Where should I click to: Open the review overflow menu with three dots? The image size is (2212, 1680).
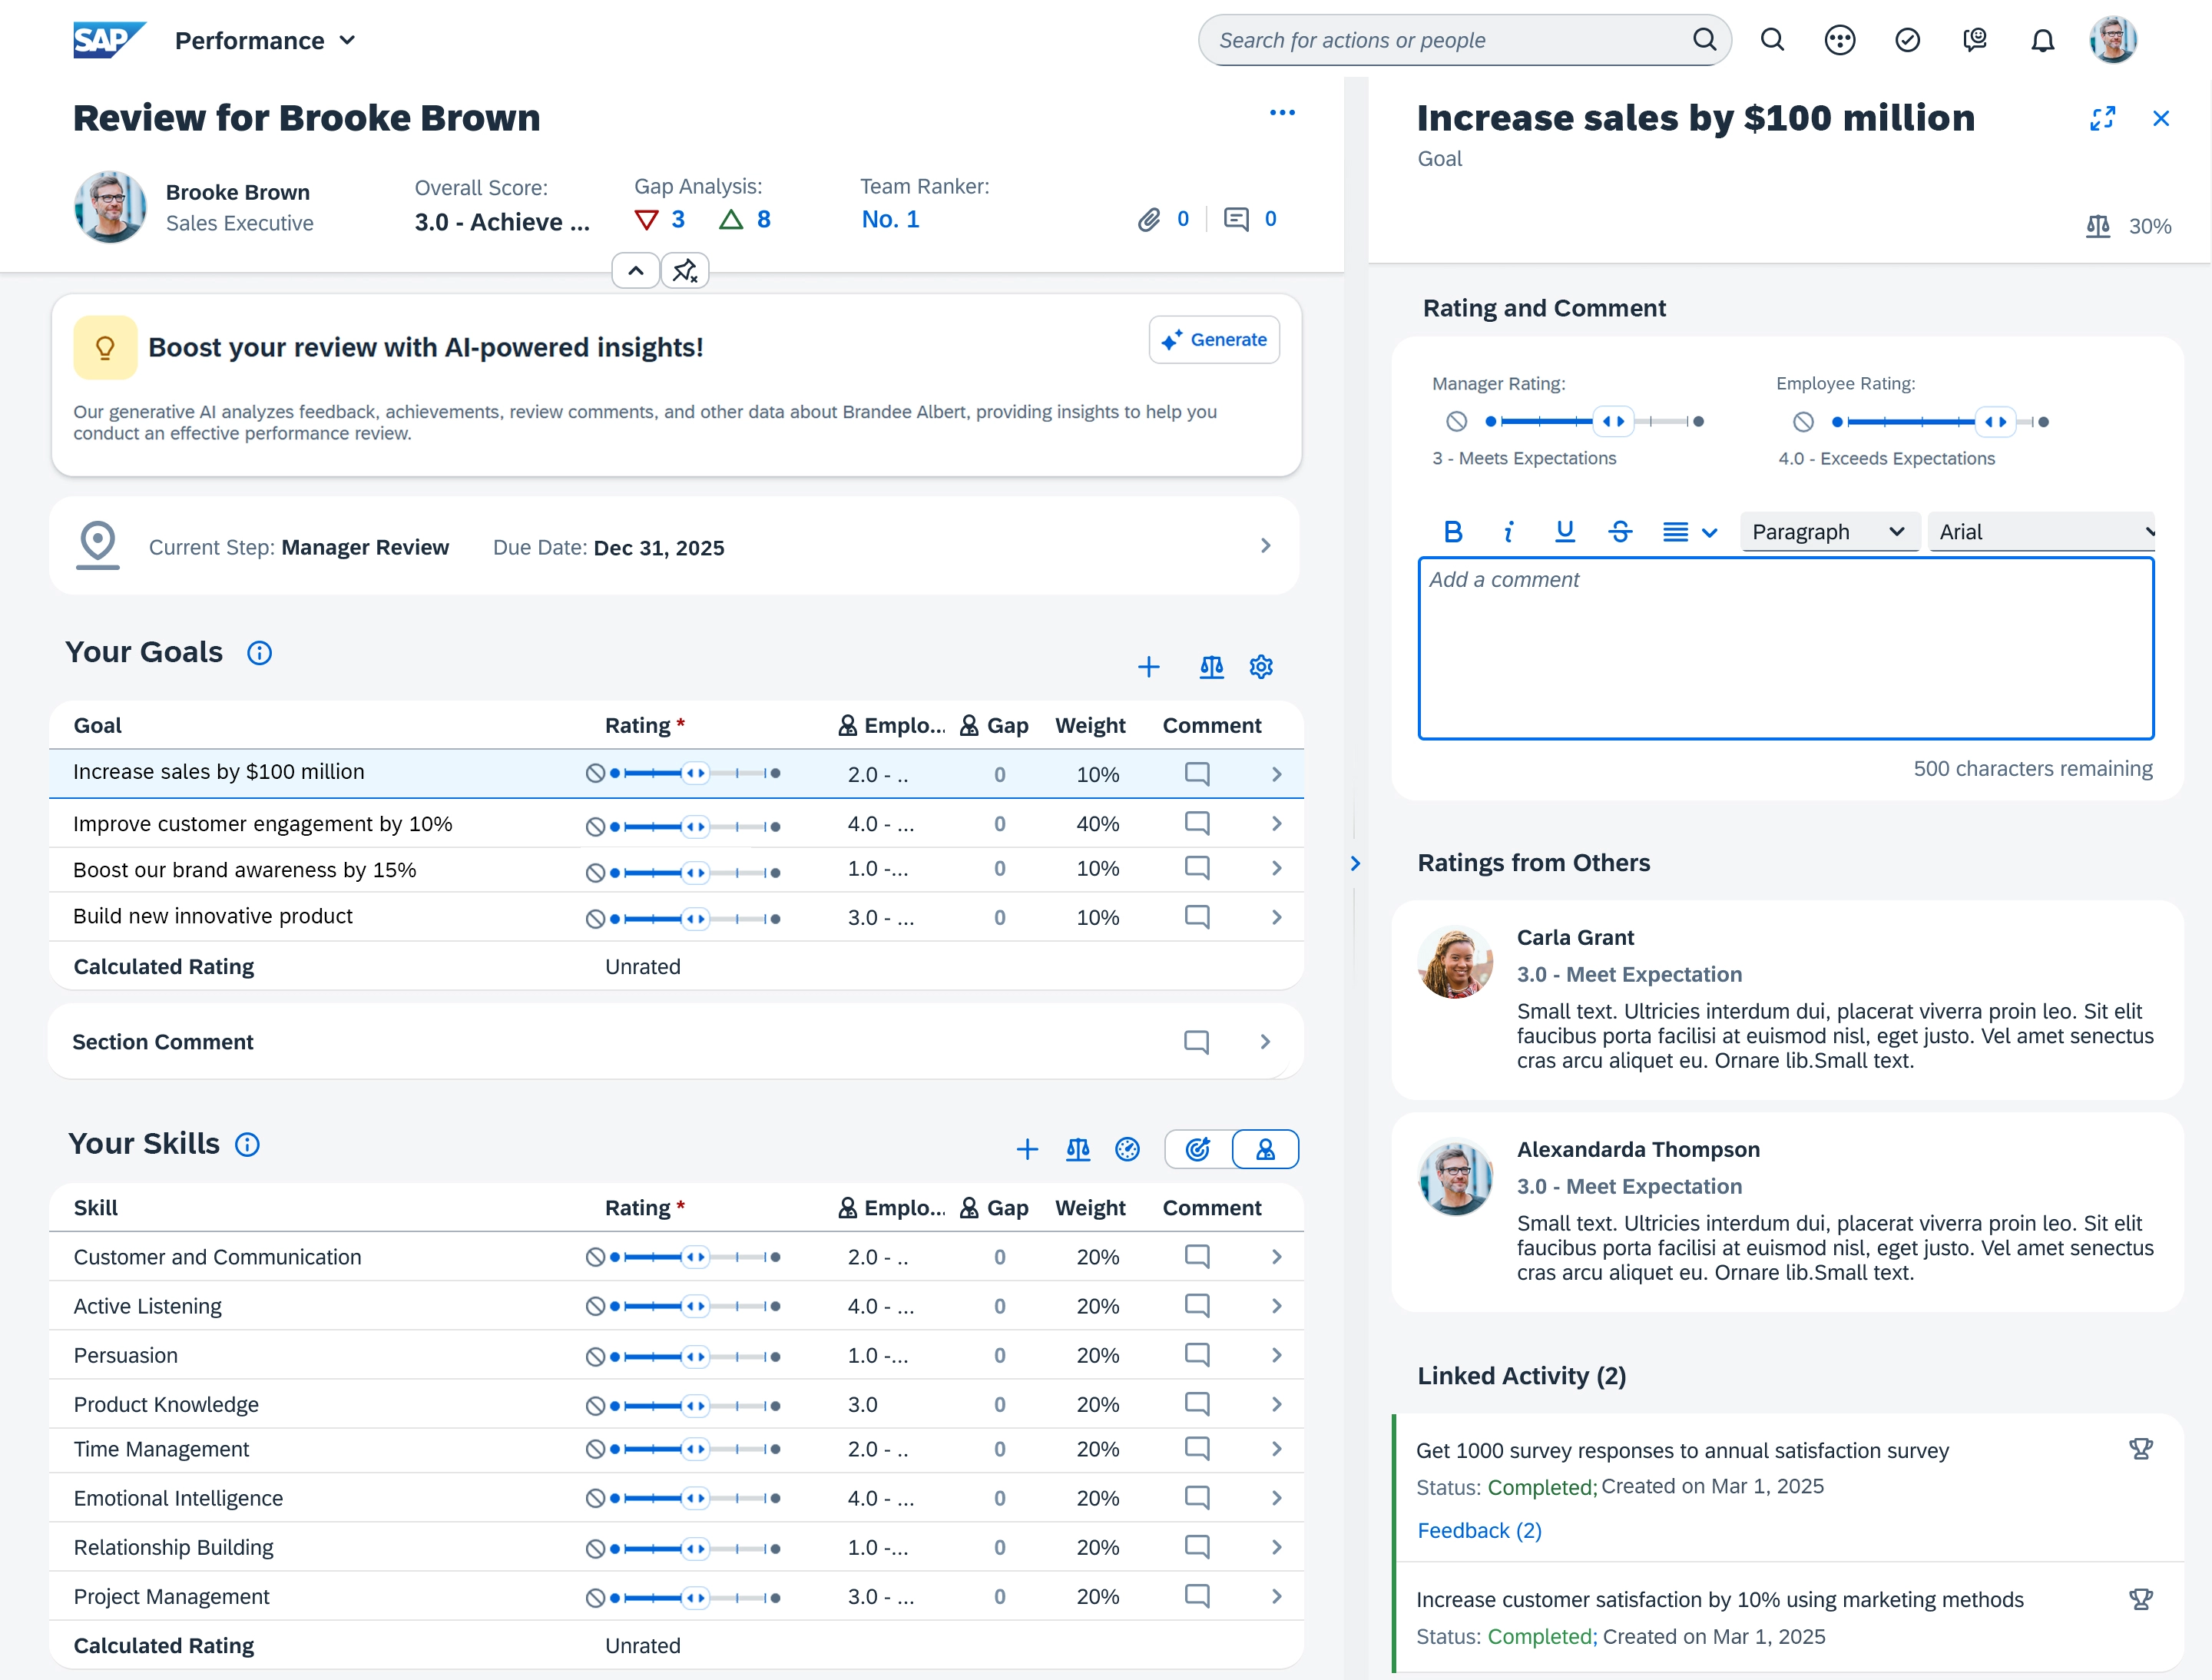coord(1283,112)
